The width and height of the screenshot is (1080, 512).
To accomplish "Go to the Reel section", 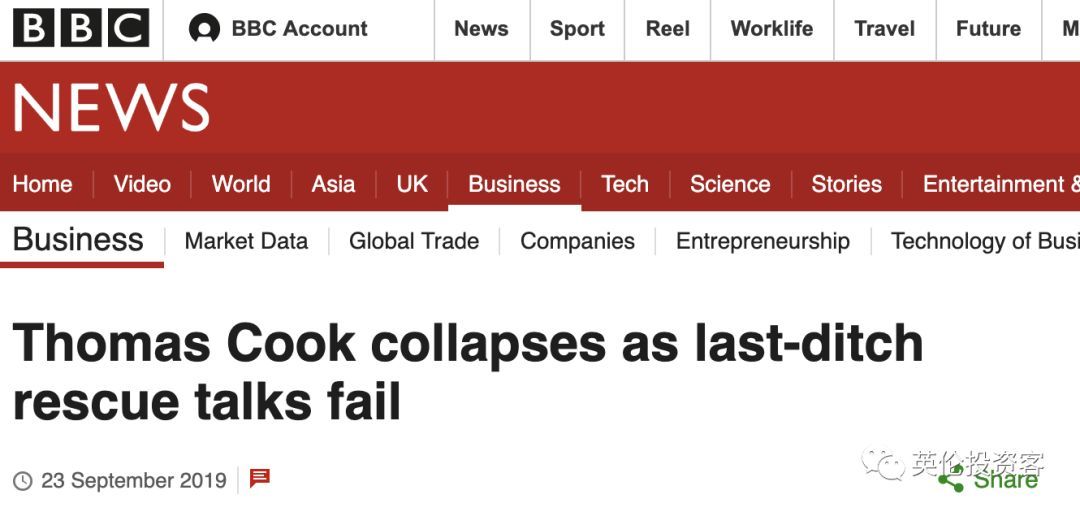I will (x=667, y=29).
